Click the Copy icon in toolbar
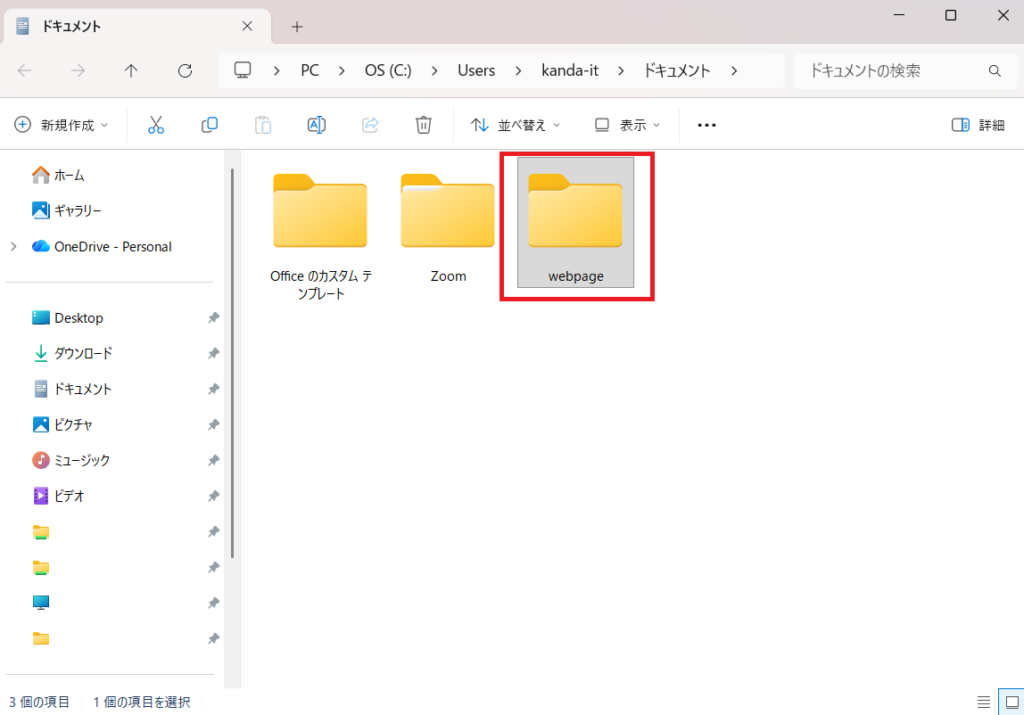Screen dimensions: 1024x715 click(209, 125)
